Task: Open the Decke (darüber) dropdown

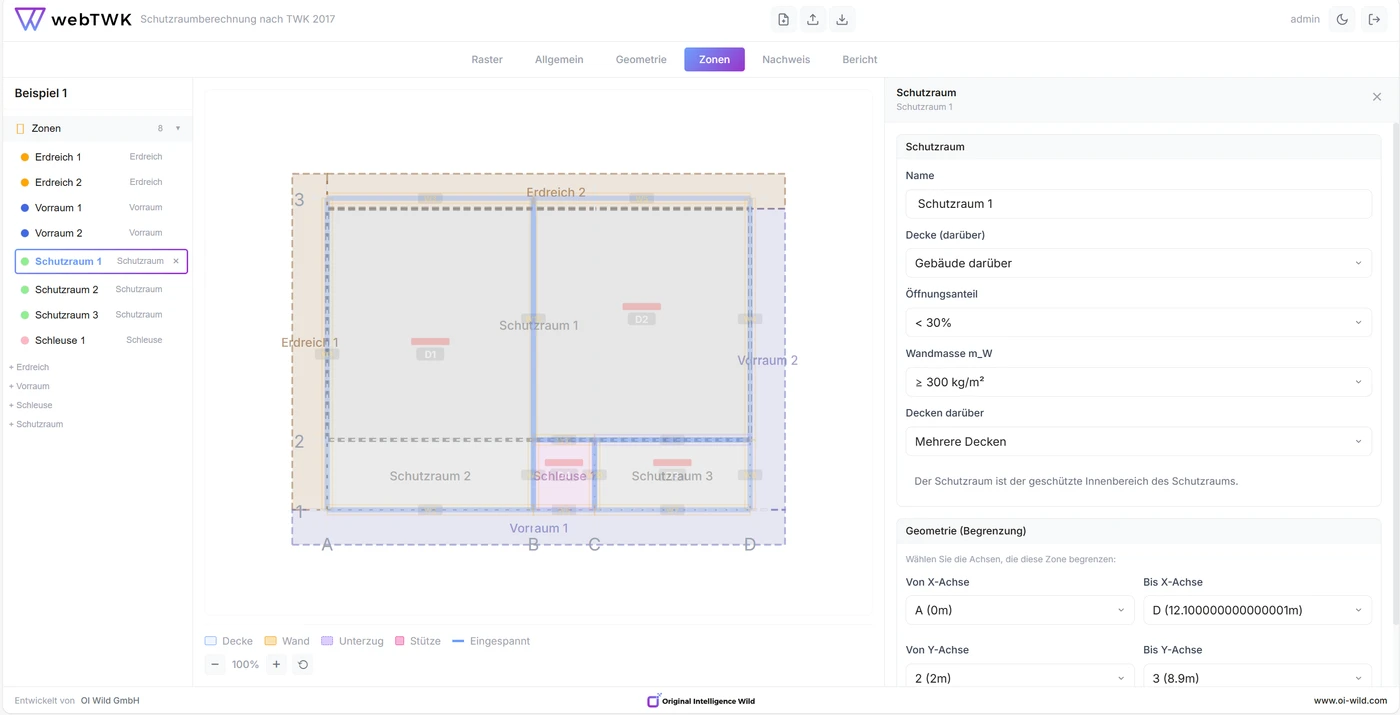Action: pyautogui.click(x=1138, y=263)
